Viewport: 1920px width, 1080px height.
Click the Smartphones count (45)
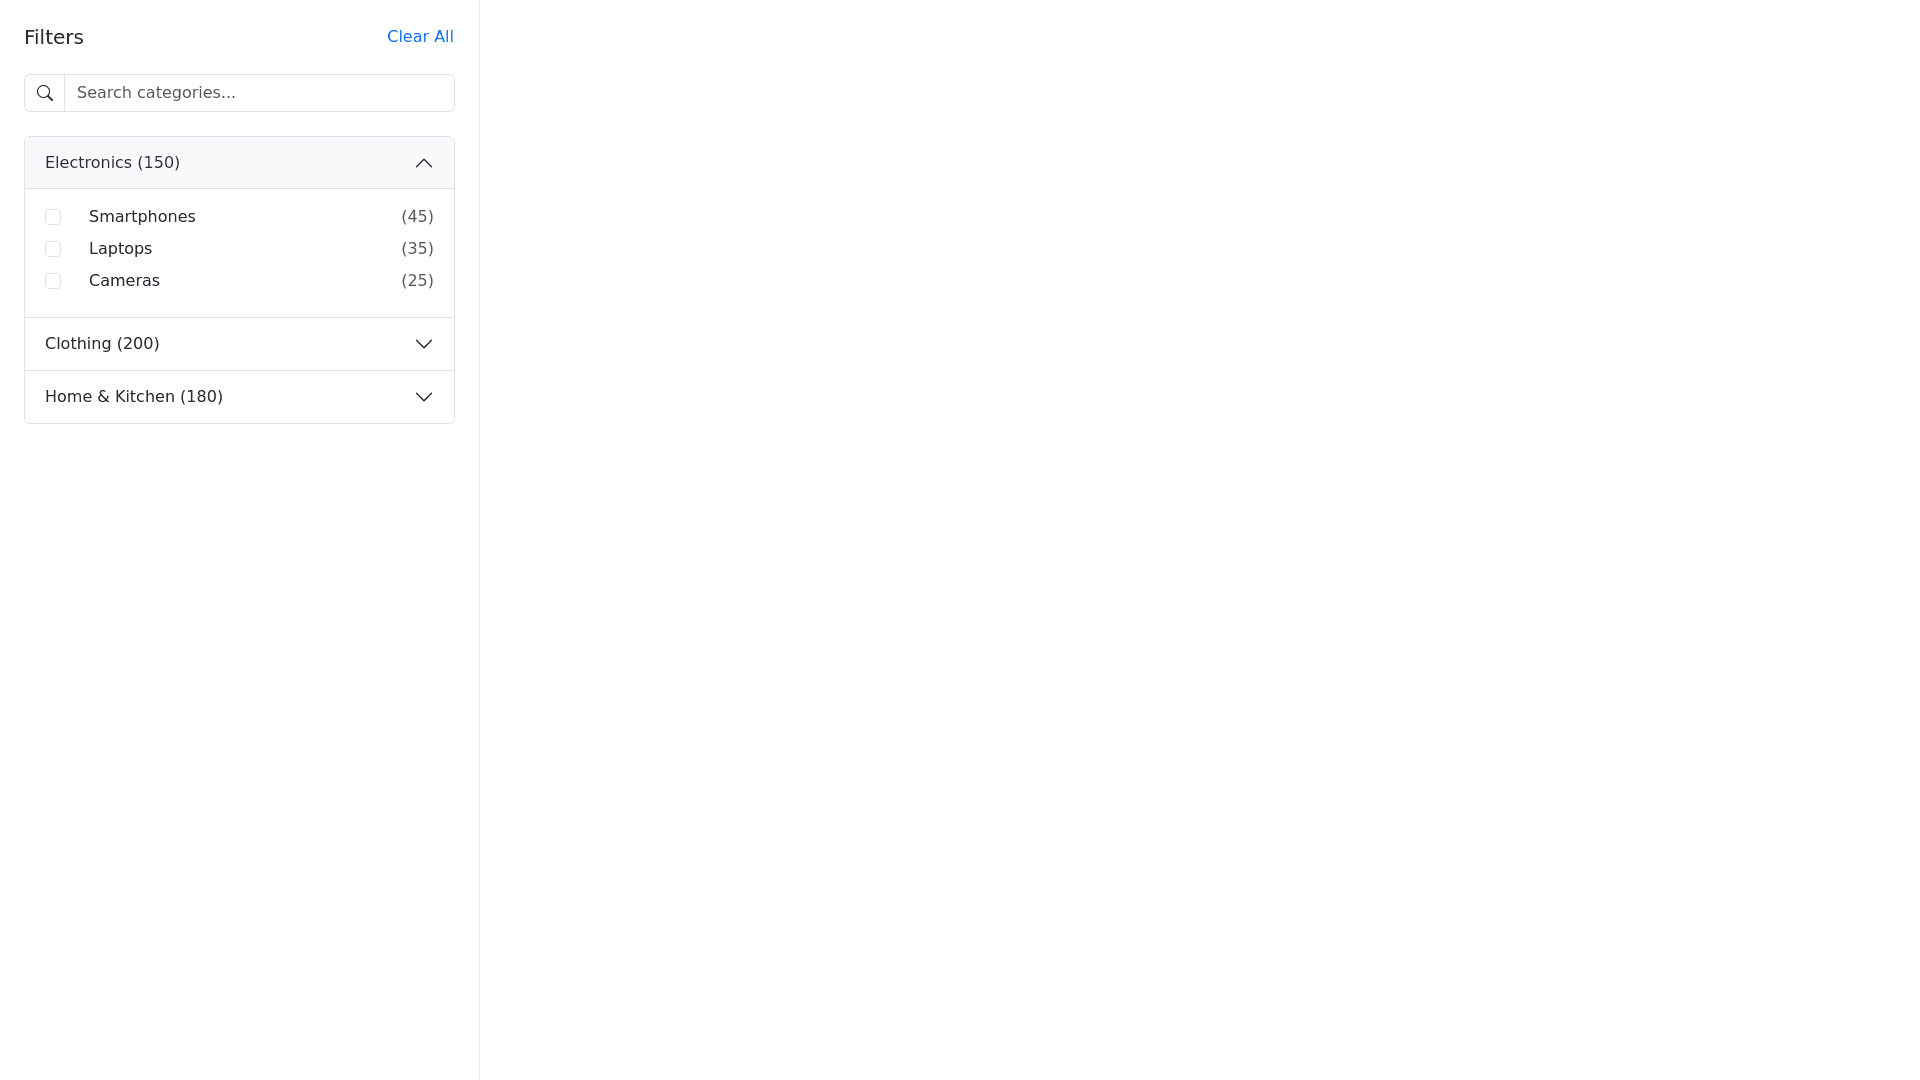tap(417, 217)
